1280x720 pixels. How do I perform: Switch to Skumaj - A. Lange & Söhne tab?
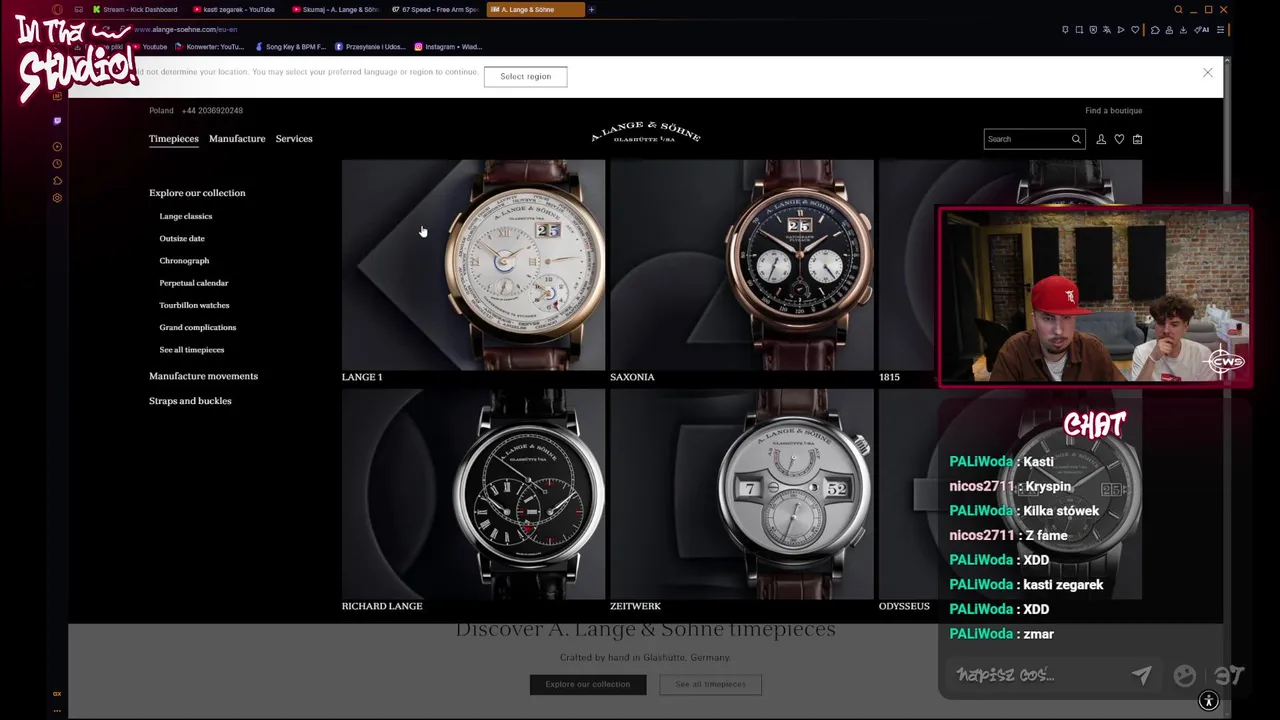point(336,10)
